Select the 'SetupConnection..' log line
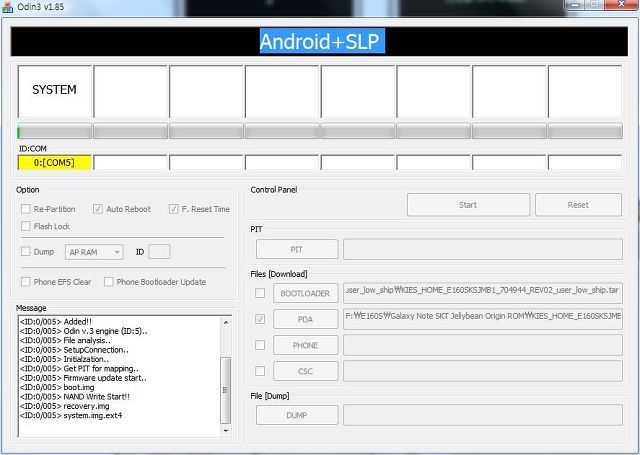 point(74,350)
